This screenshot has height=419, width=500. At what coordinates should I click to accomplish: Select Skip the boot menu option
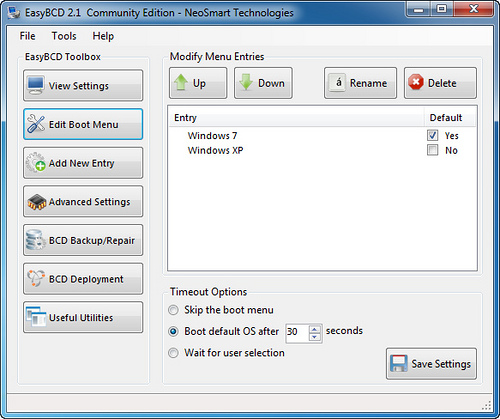173,310
